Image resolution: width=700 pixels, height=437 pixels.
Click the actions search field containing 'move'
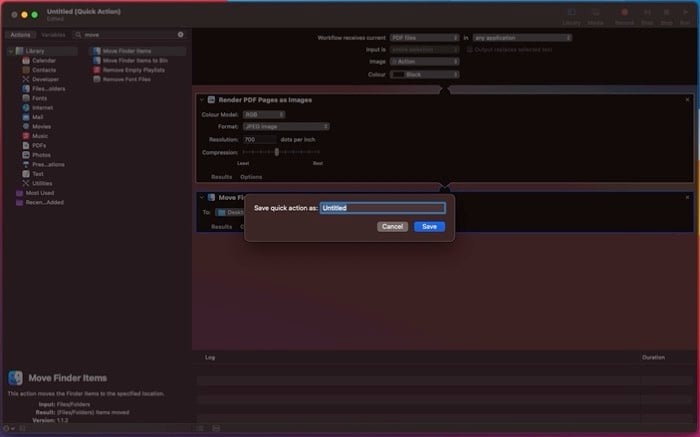(x=129, y=35)
